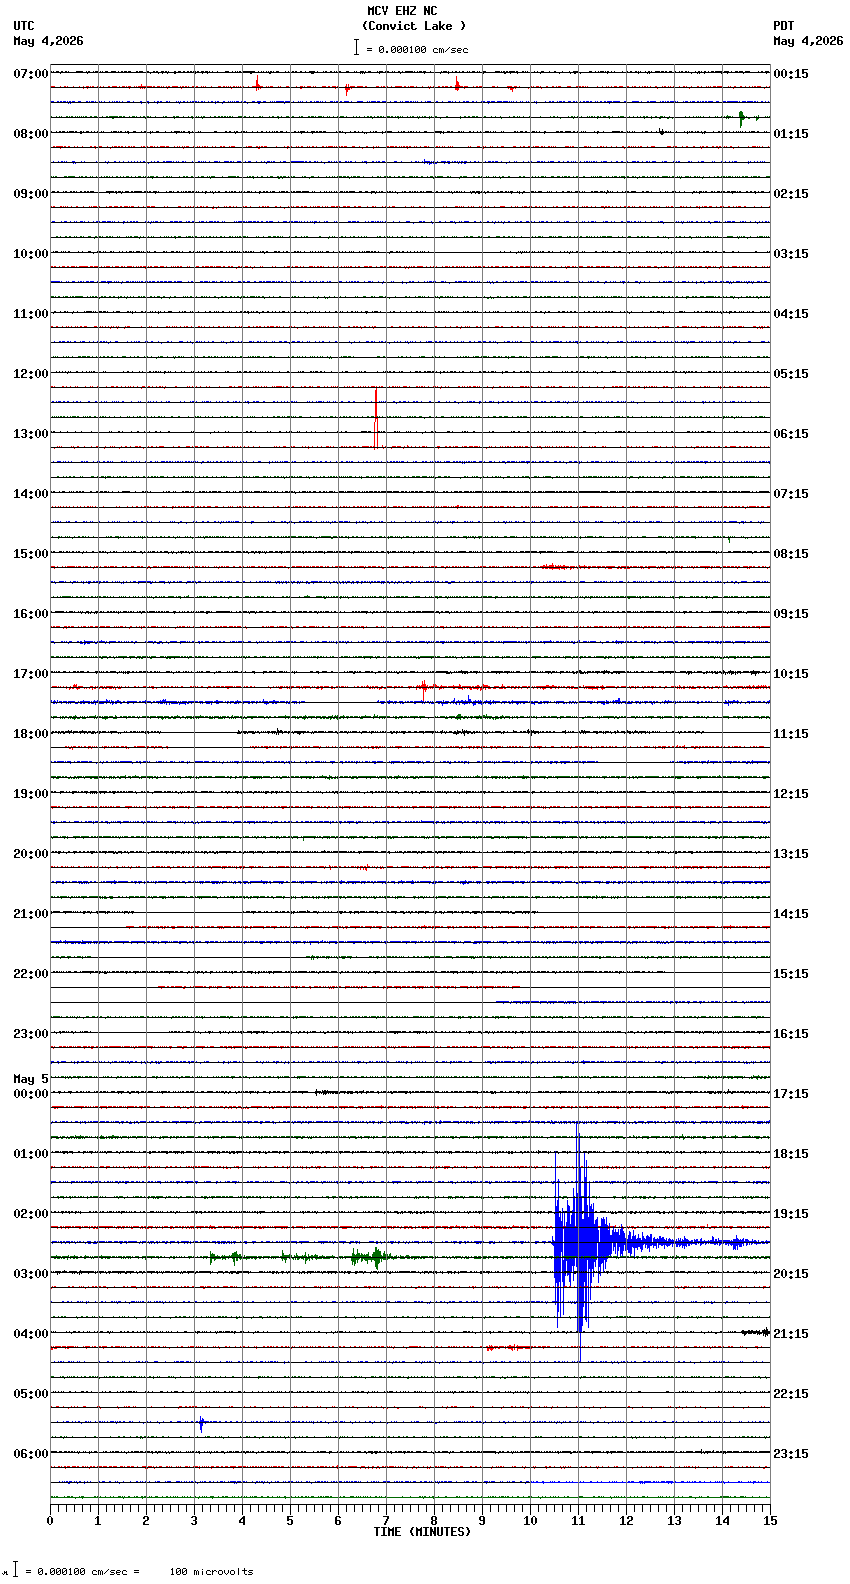Viewport: 850px width, 1584px height.
Task: Click the green tremor burst near minute 7
Action: pyautogui.click(x=375, y=1257)
